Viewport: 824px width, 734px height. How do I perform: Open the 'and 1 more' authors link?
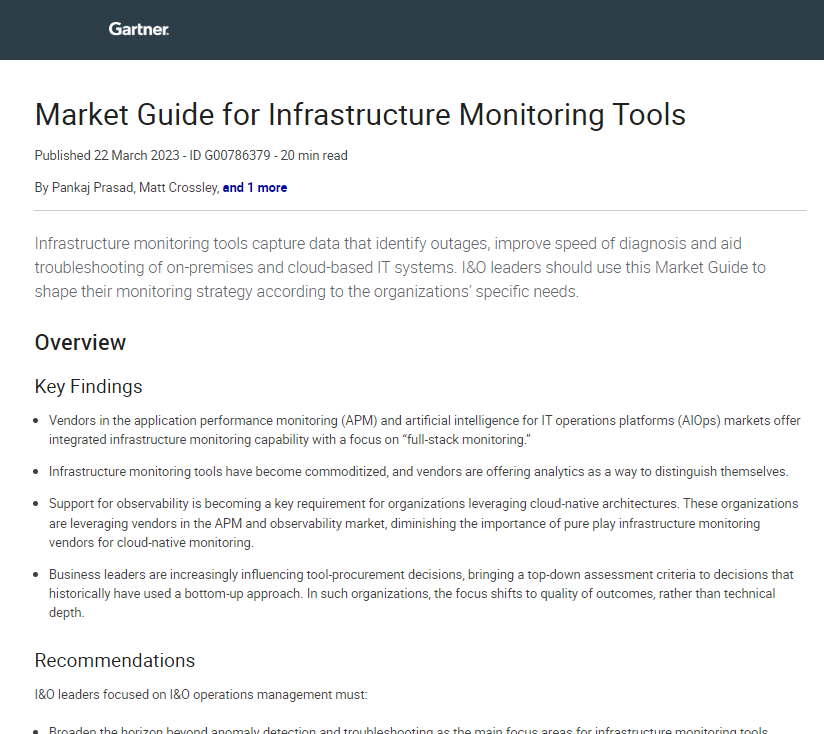[255, 187]
